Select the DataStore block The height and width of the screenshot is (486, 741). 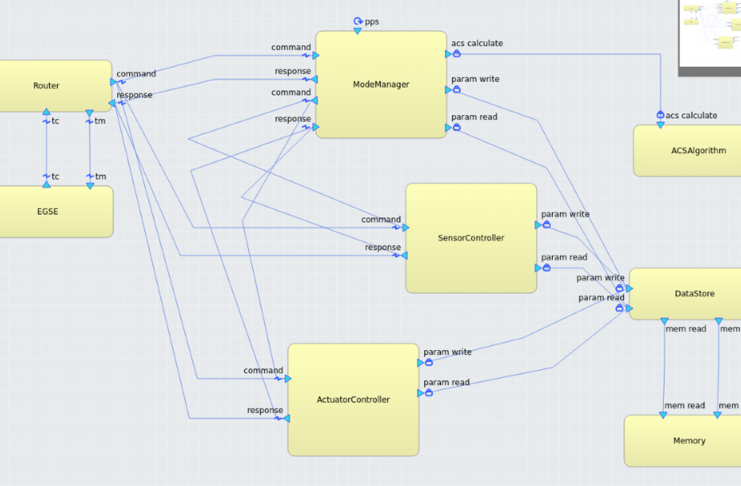click(x=685, y=293)
